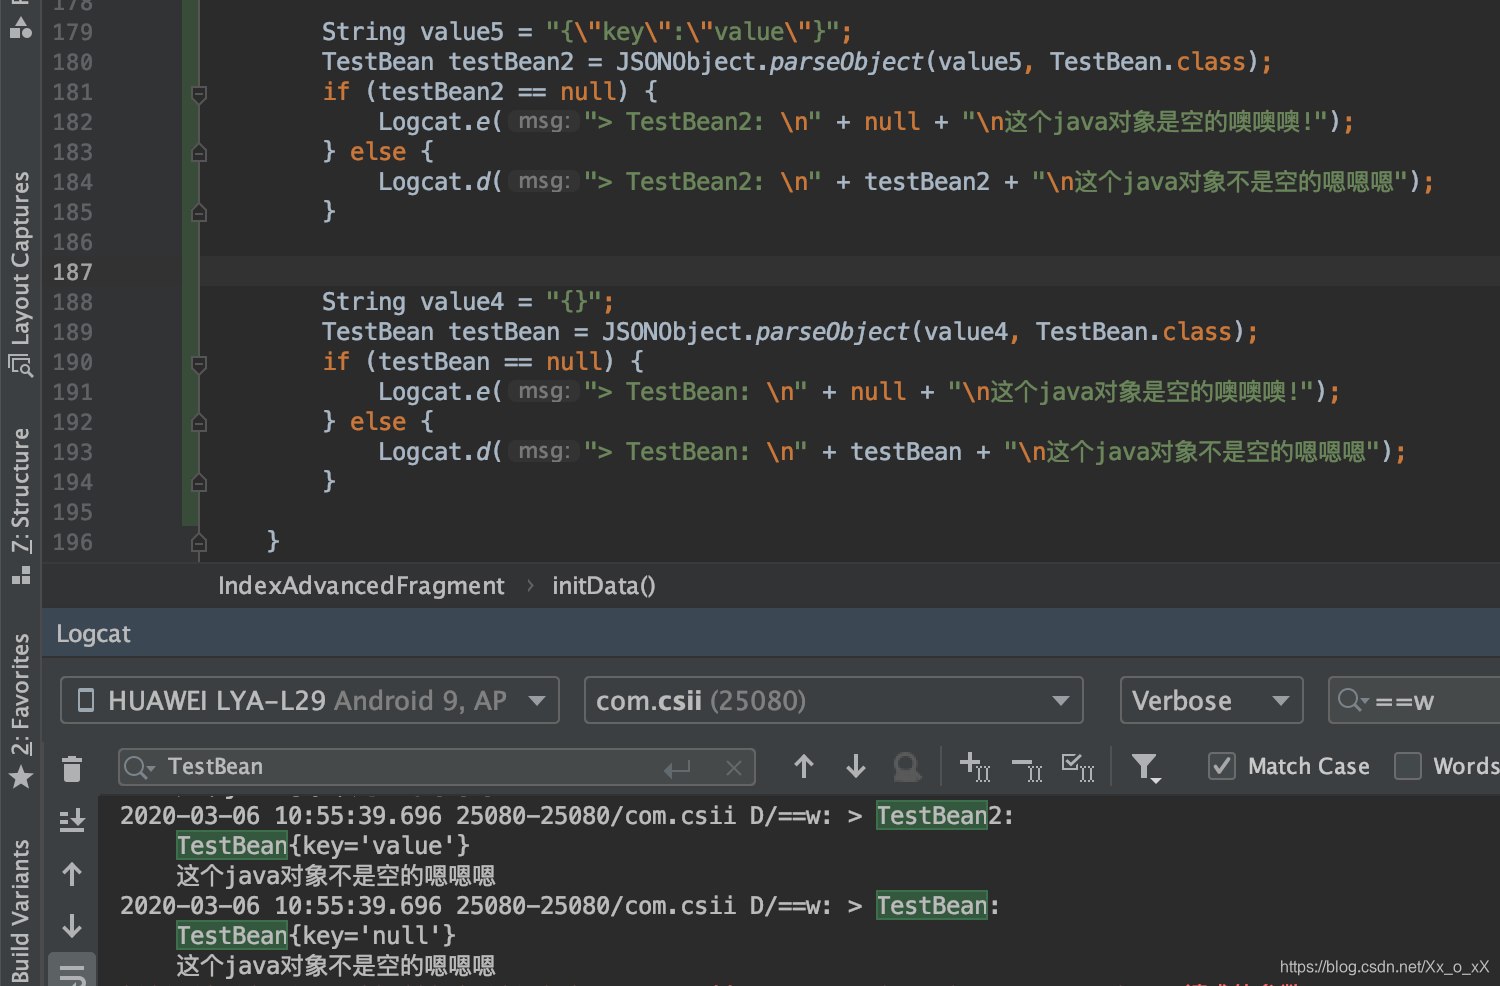Toggle fold marker at line 192
The width and height of the screenshot is (1500, 986).
coord(199,423)
